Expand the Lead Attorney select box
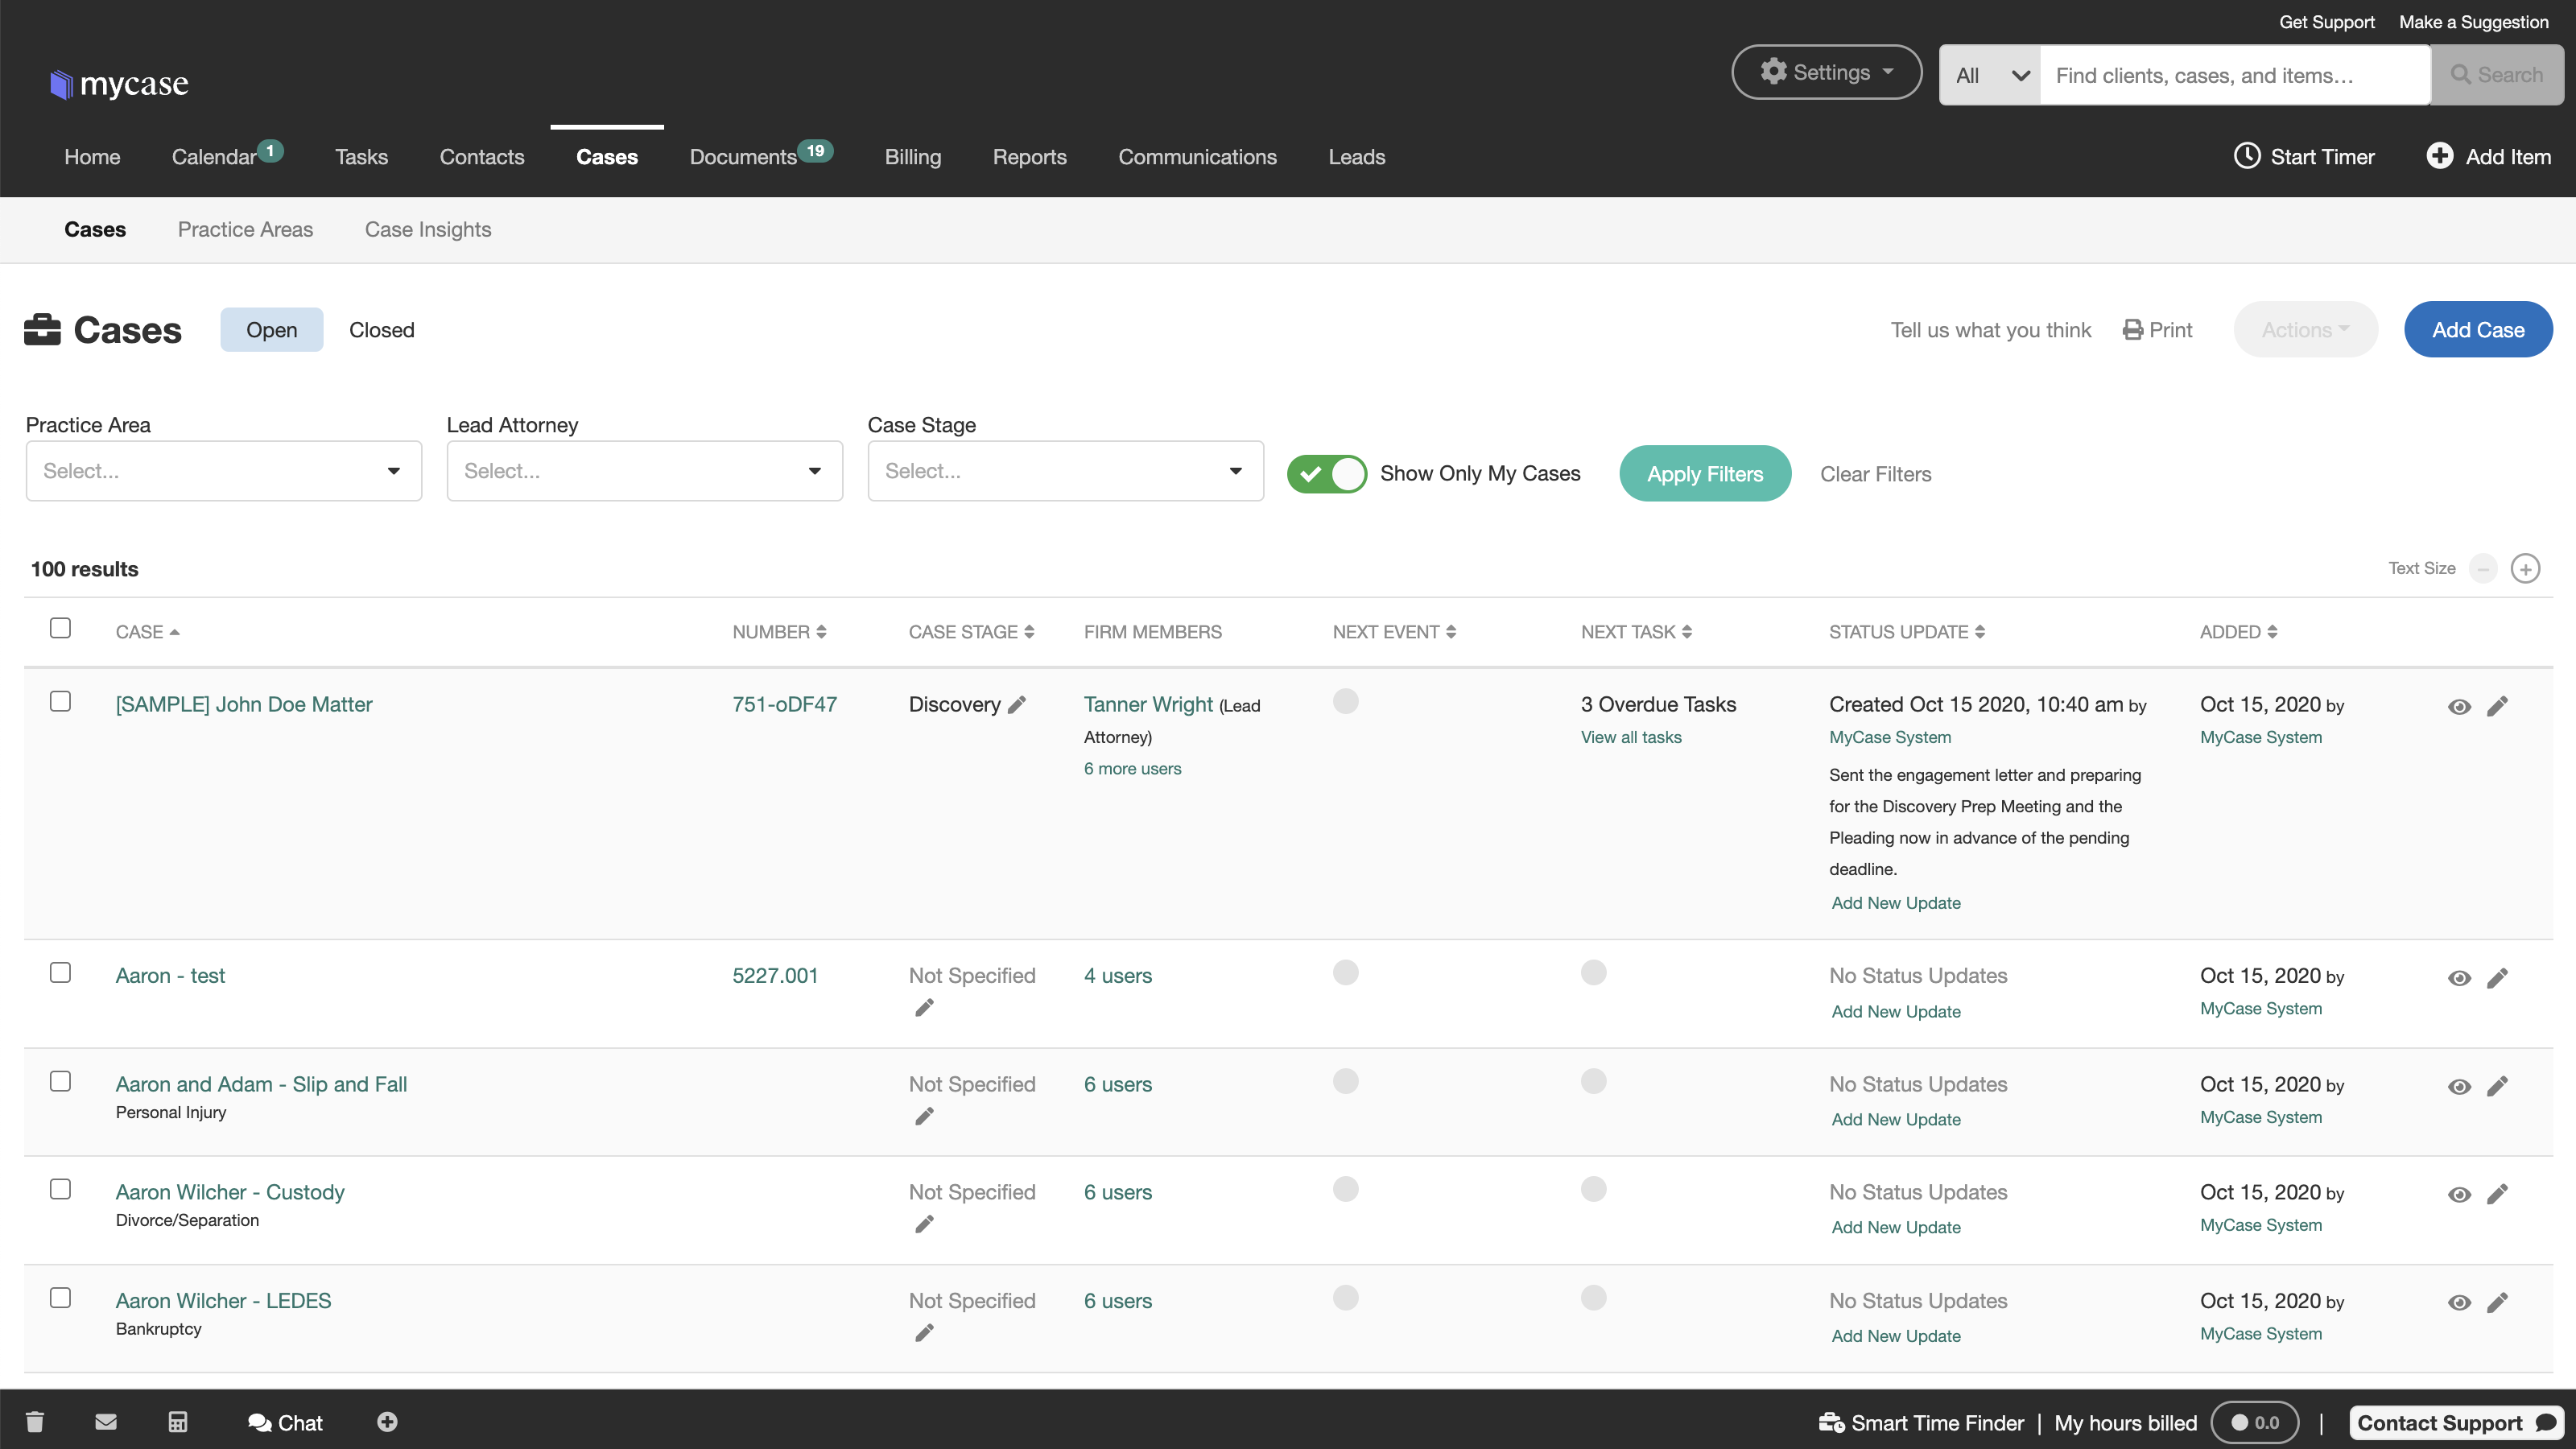The width and height of the screenshot is (2576, 1449). 644,471
